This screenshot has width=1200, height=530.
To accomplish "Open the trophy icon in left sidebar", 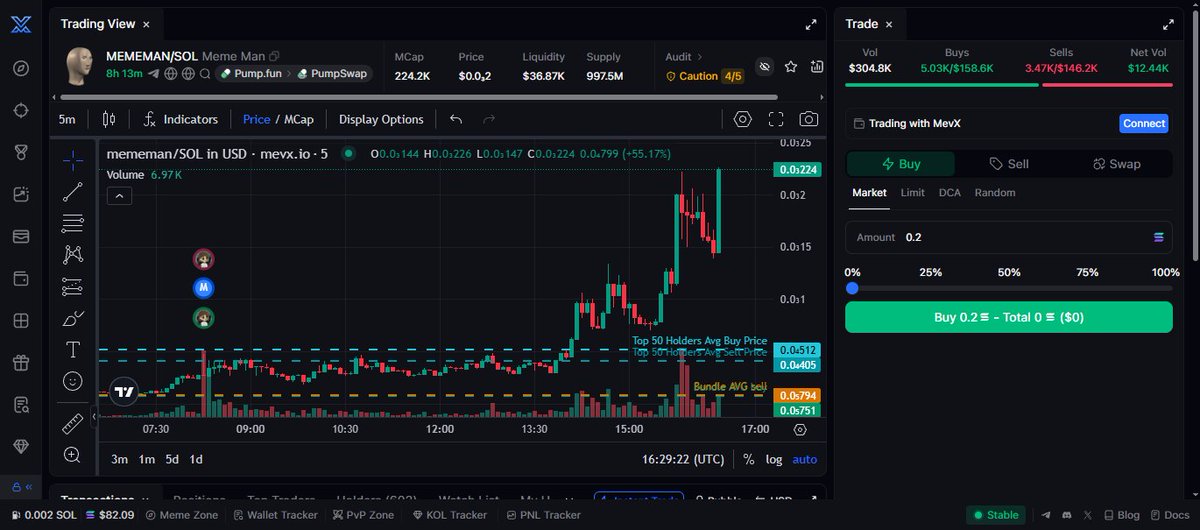I will 22,152.
